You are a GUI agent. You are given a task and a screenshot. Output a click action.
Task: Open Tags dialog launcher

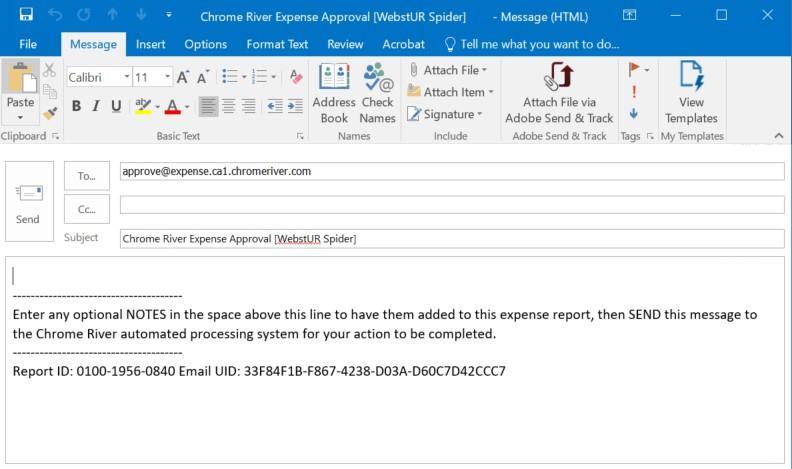(650, 136)
